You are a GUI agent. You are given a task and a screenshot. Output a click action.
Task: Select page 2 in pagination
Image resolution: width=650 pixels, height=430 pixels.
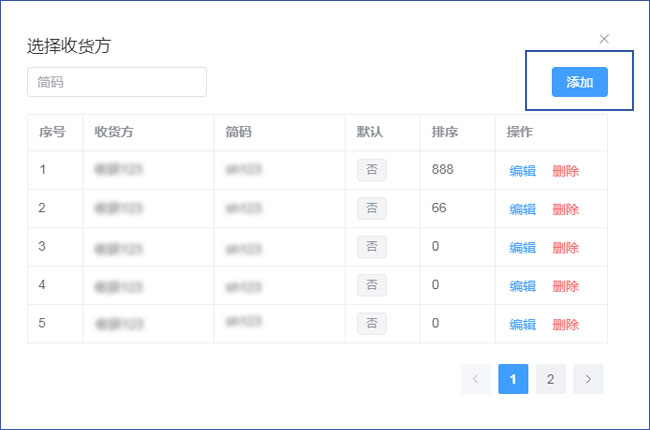pyautogui.click(x=550, y=379)
